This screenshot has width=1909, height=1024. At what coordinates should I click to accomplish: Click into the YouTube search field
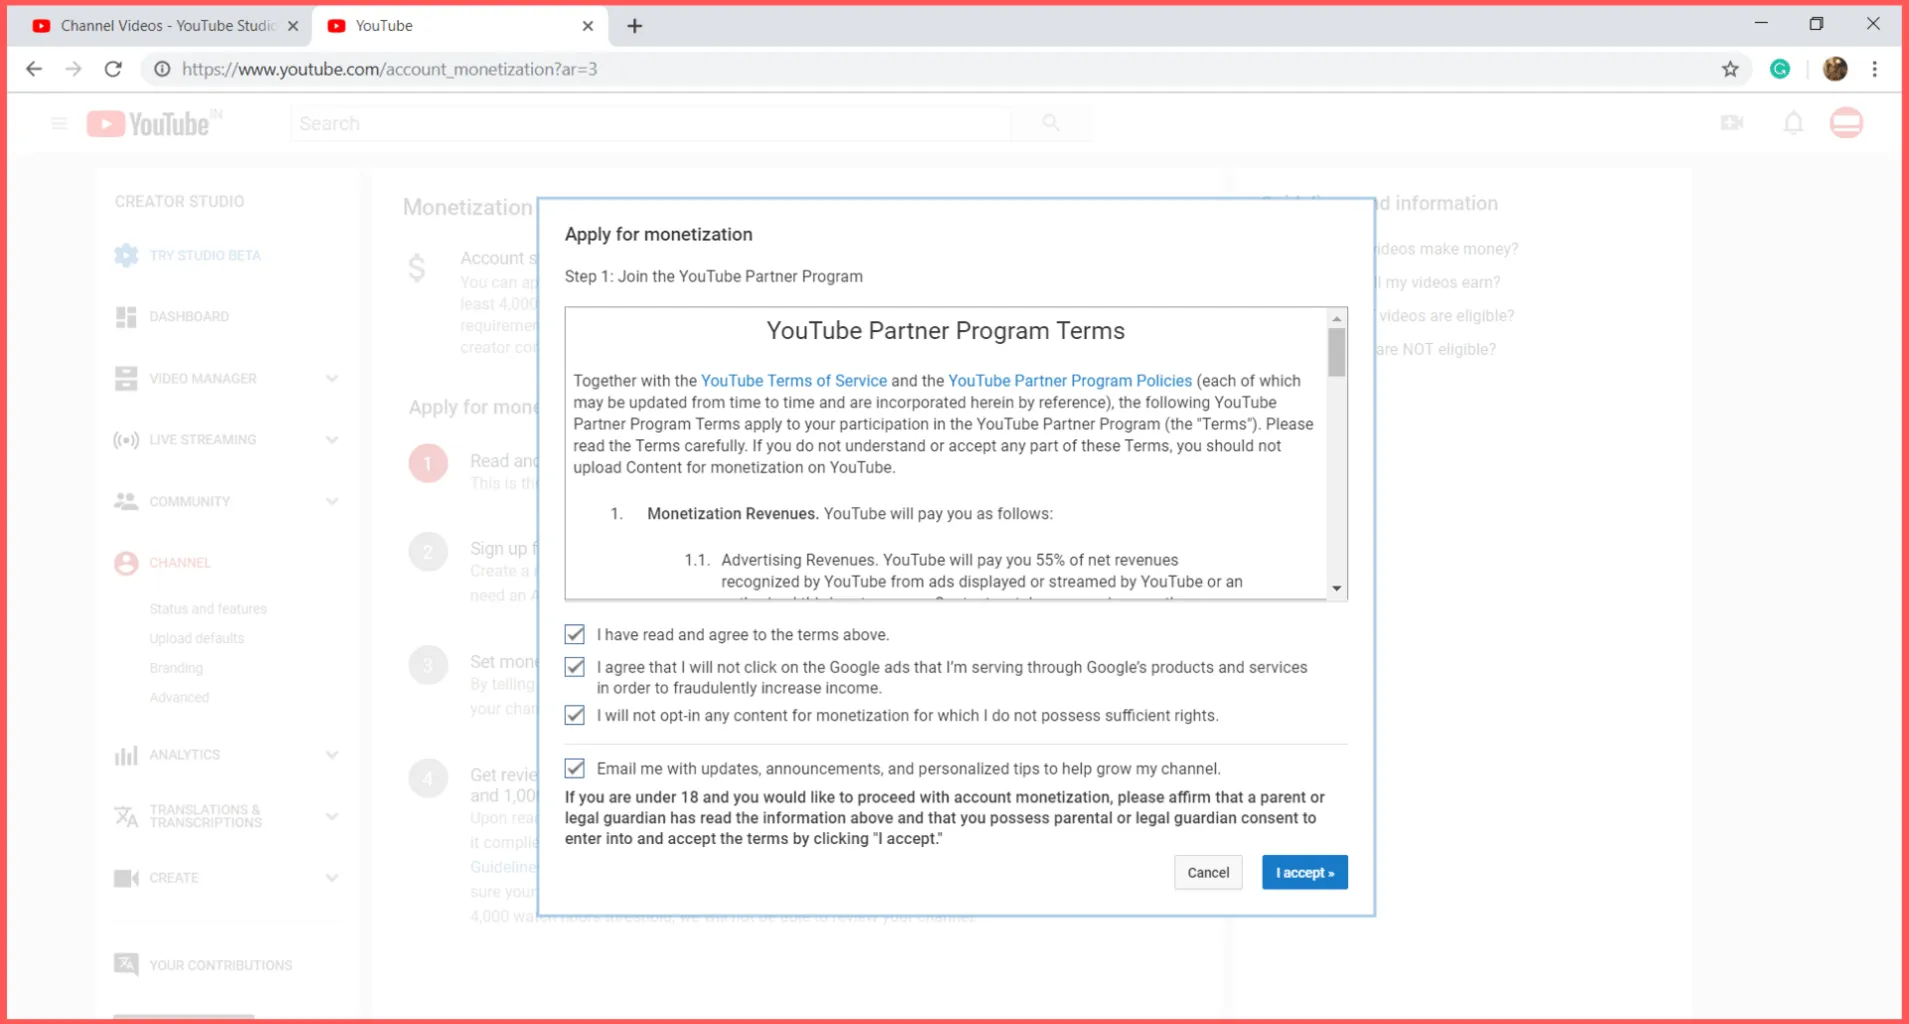pyautogui.click(x=650, y=123)
